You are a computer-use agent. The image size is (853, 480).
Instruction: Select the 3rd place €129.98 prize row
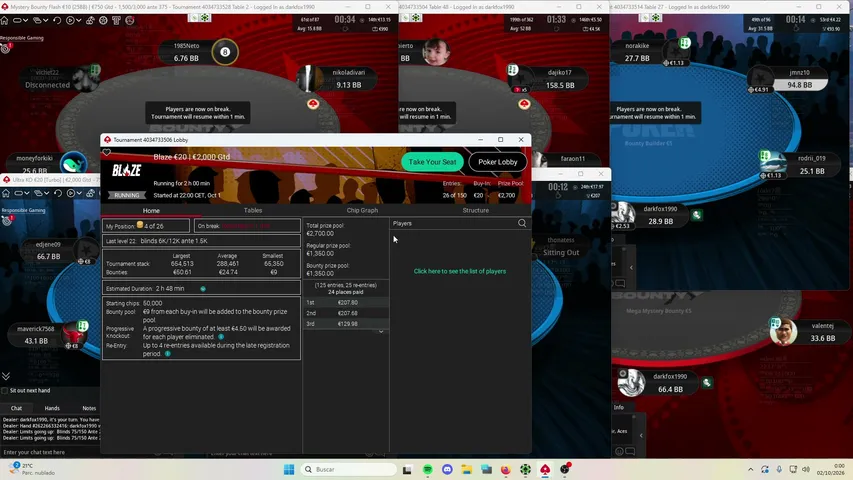[346, 324]
